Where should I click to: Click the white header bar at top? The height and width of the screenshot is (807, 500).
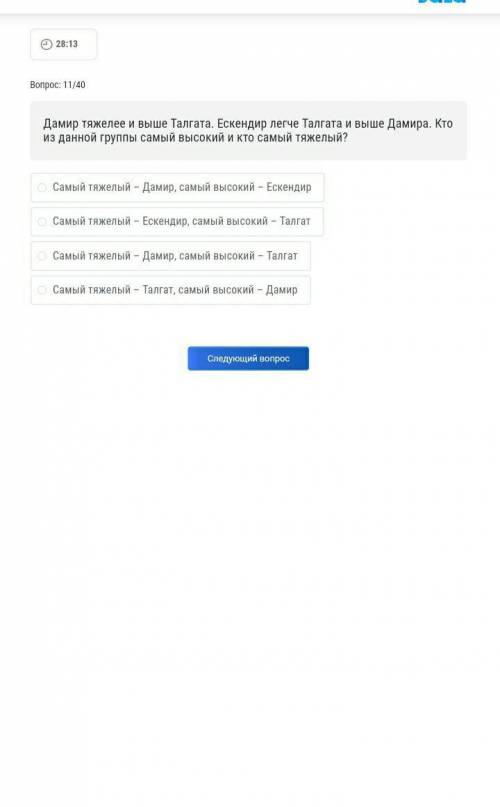(x=250, y=6)
